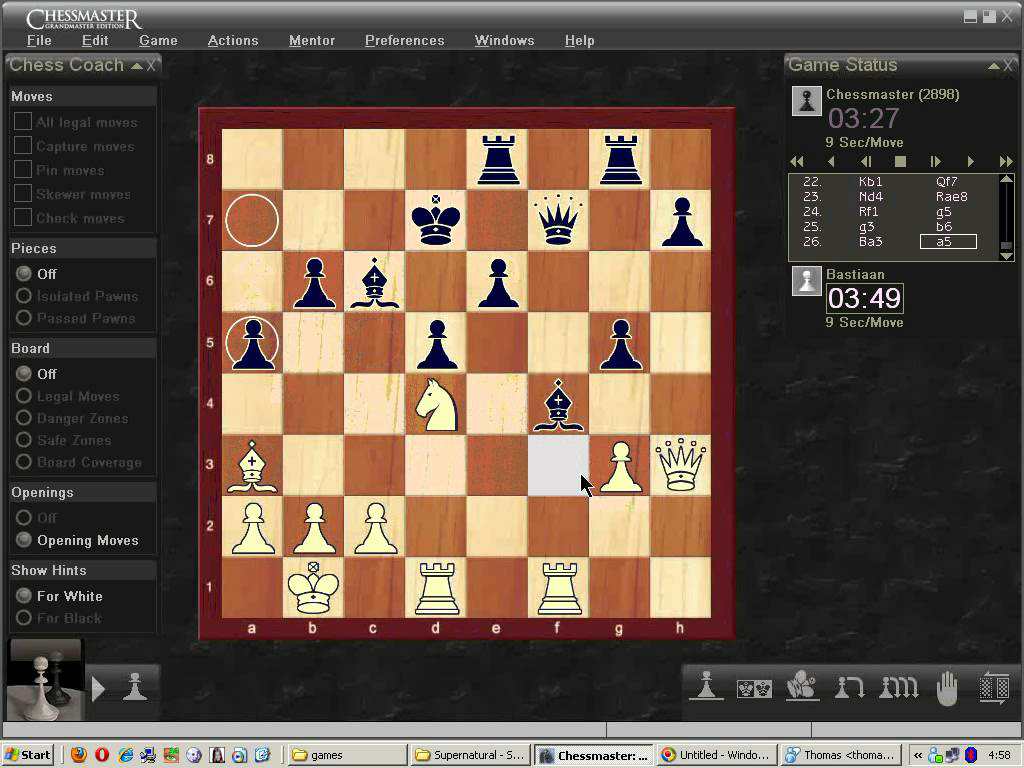This screenshot has height=768, width=1024.
Task: Open the Mentor menu
Action: pyautogui.click(x=312, y=40)
